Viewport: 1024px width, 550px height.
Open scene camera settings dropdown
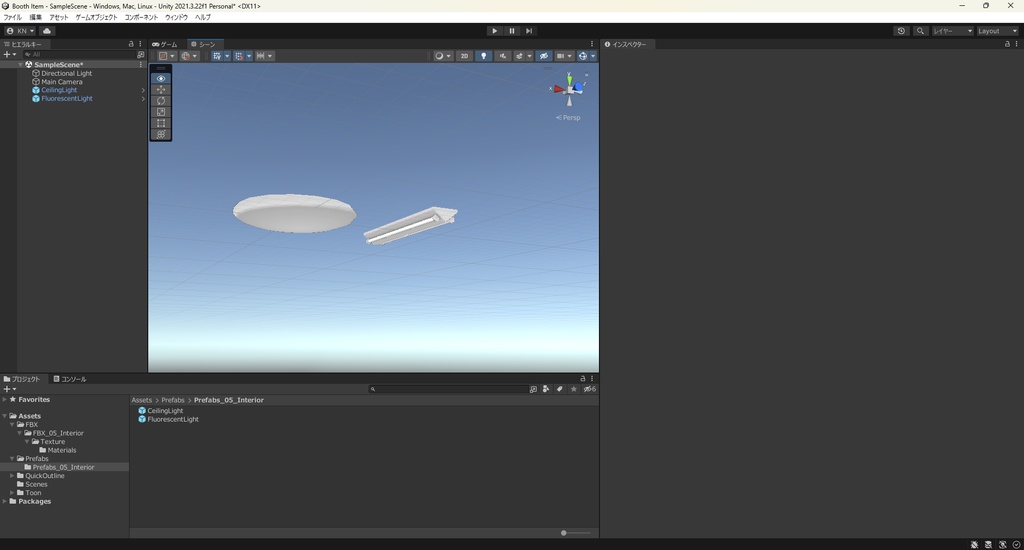pos(564,56)
